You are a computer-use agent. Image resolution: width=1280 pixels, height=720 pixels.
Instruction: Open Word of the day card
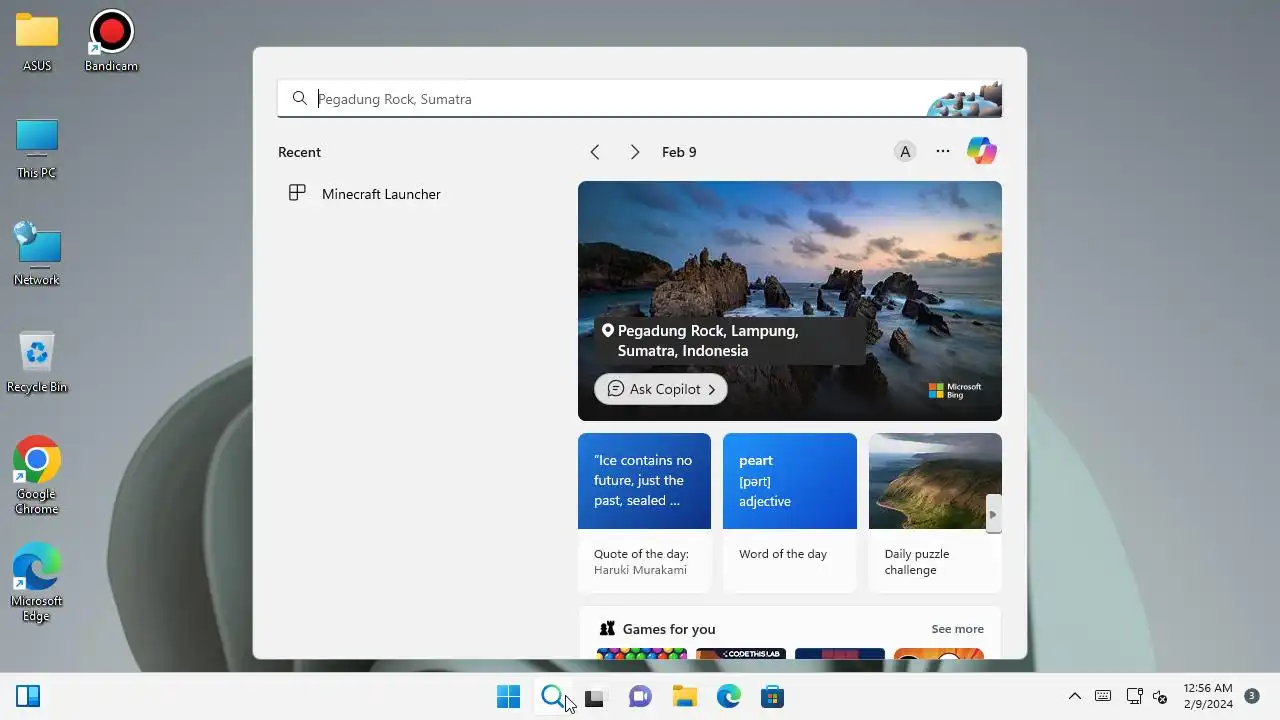[x=790, y=513]
